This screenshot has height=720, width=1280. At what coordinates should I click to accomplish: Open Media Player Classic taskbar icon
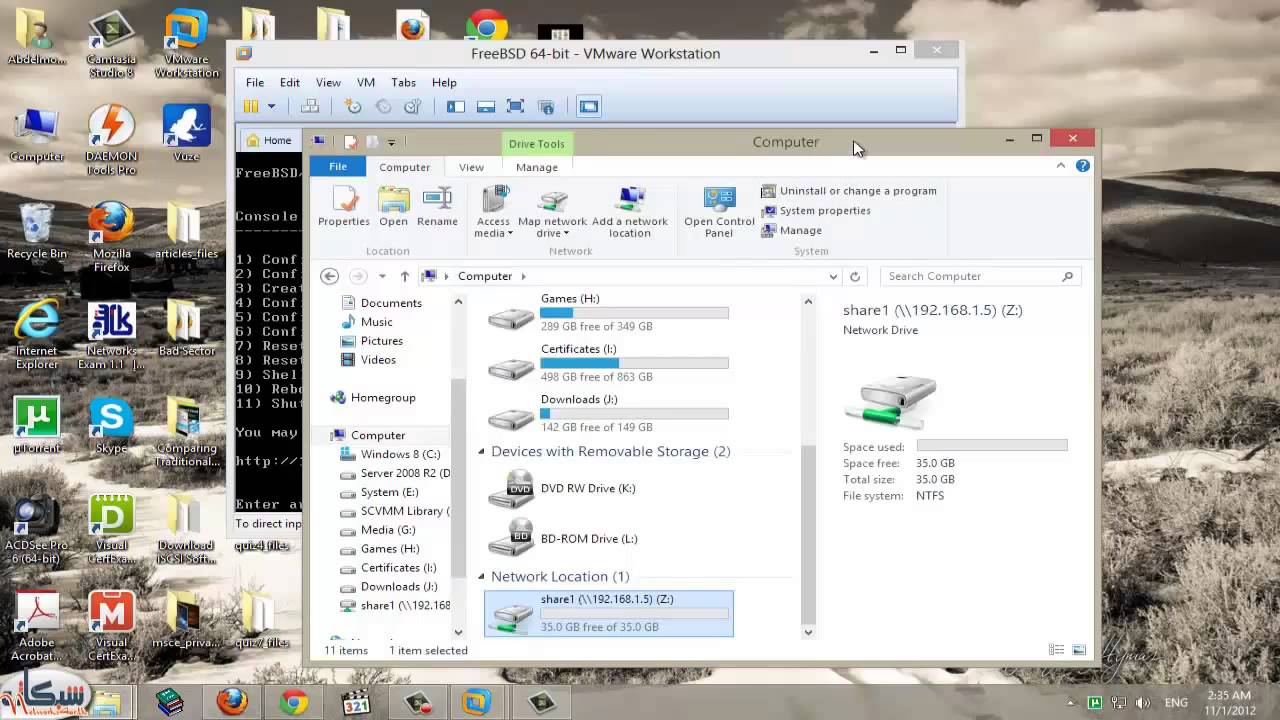pyautogui.click(x=355, y=702)
